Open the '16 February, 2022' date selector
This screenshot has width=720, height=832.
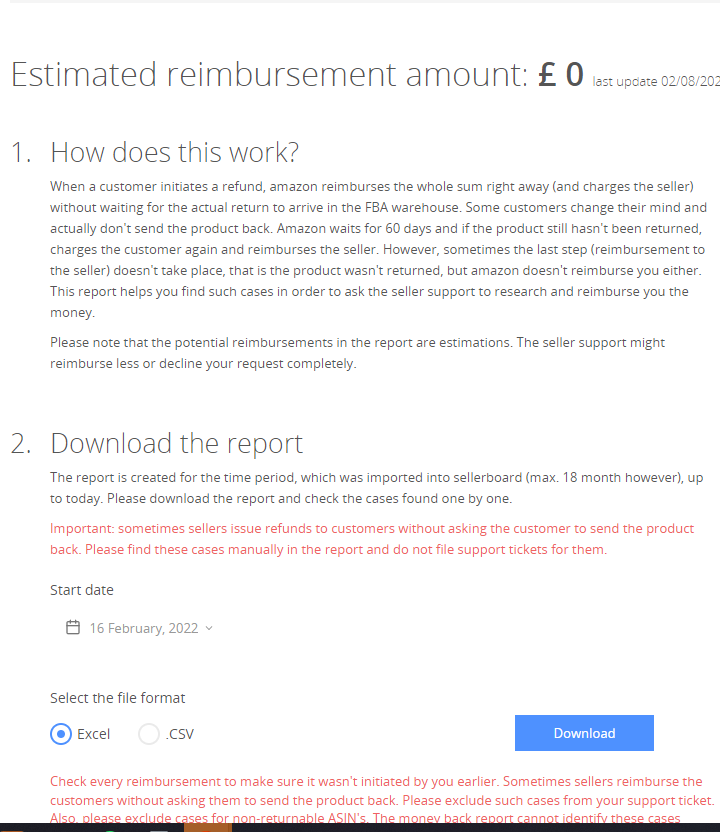click(145, 627)
